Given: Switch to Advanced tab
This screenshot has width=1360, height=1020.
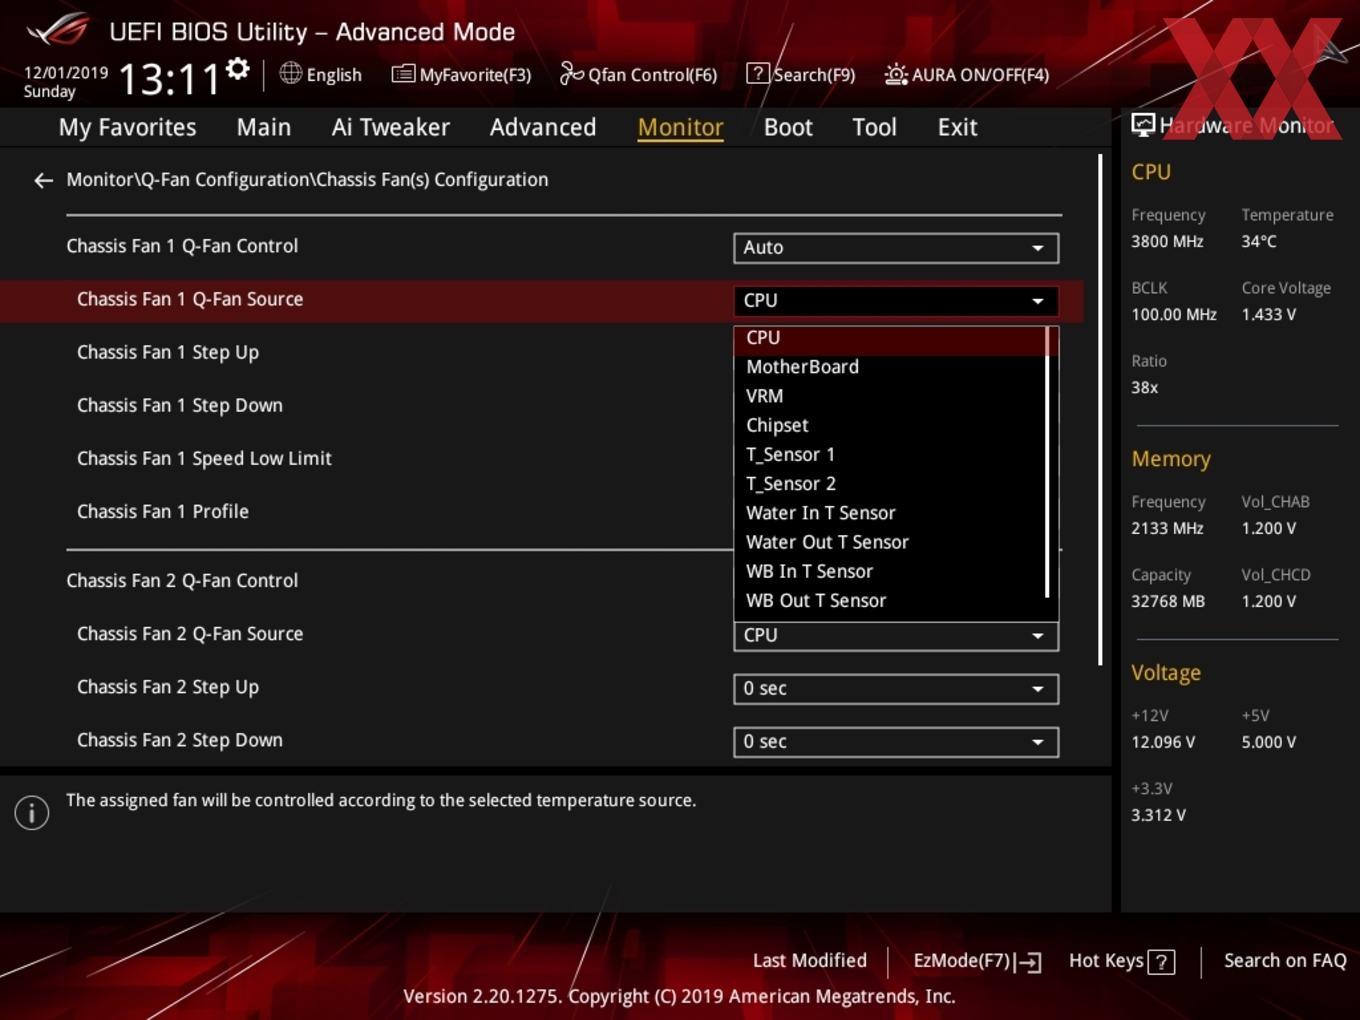Looking at the screenshot, I should click(543, 127).
